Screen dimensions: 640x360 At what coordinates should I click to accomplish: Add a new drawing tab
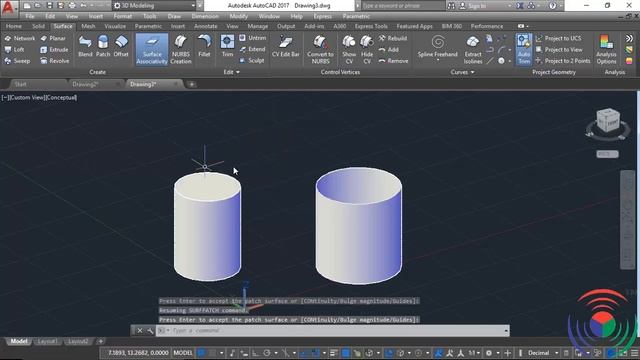click(x=191, y=84)
